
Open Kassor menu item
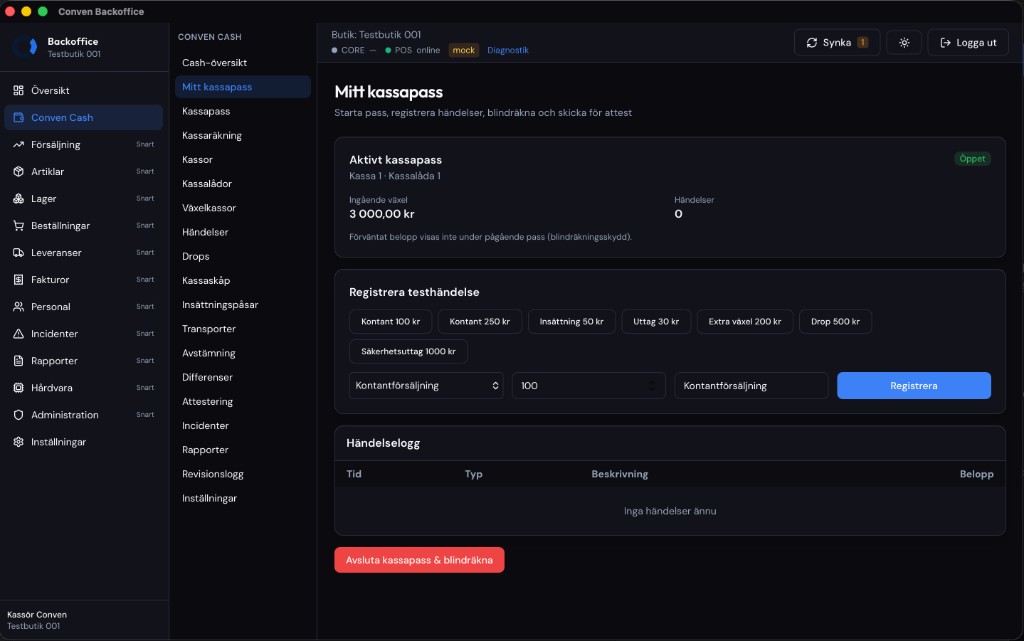click(242, 159)
